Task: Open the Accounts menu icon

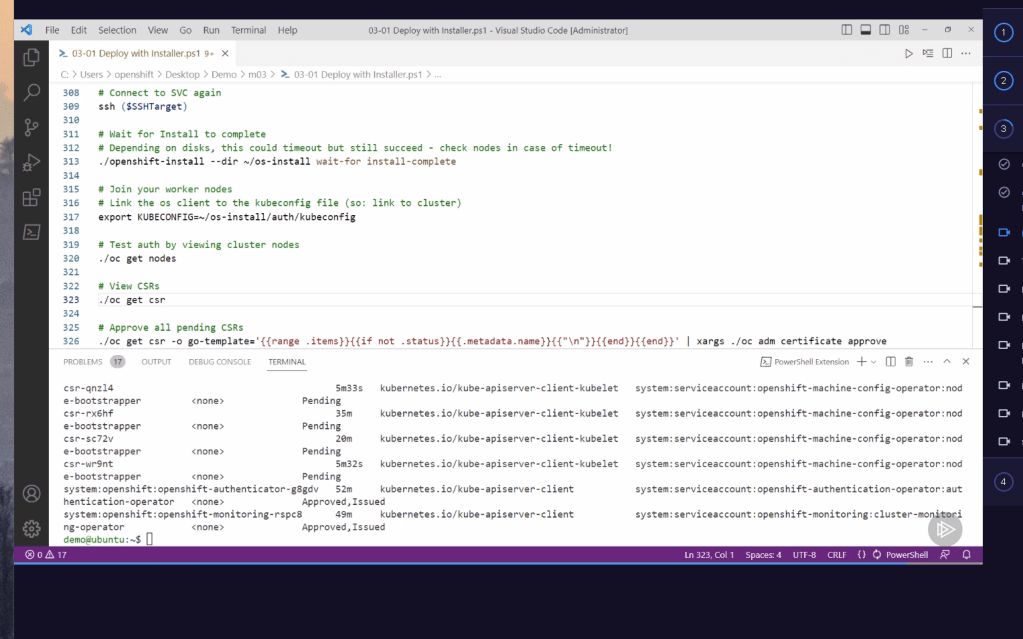Action: coord(31,493)
